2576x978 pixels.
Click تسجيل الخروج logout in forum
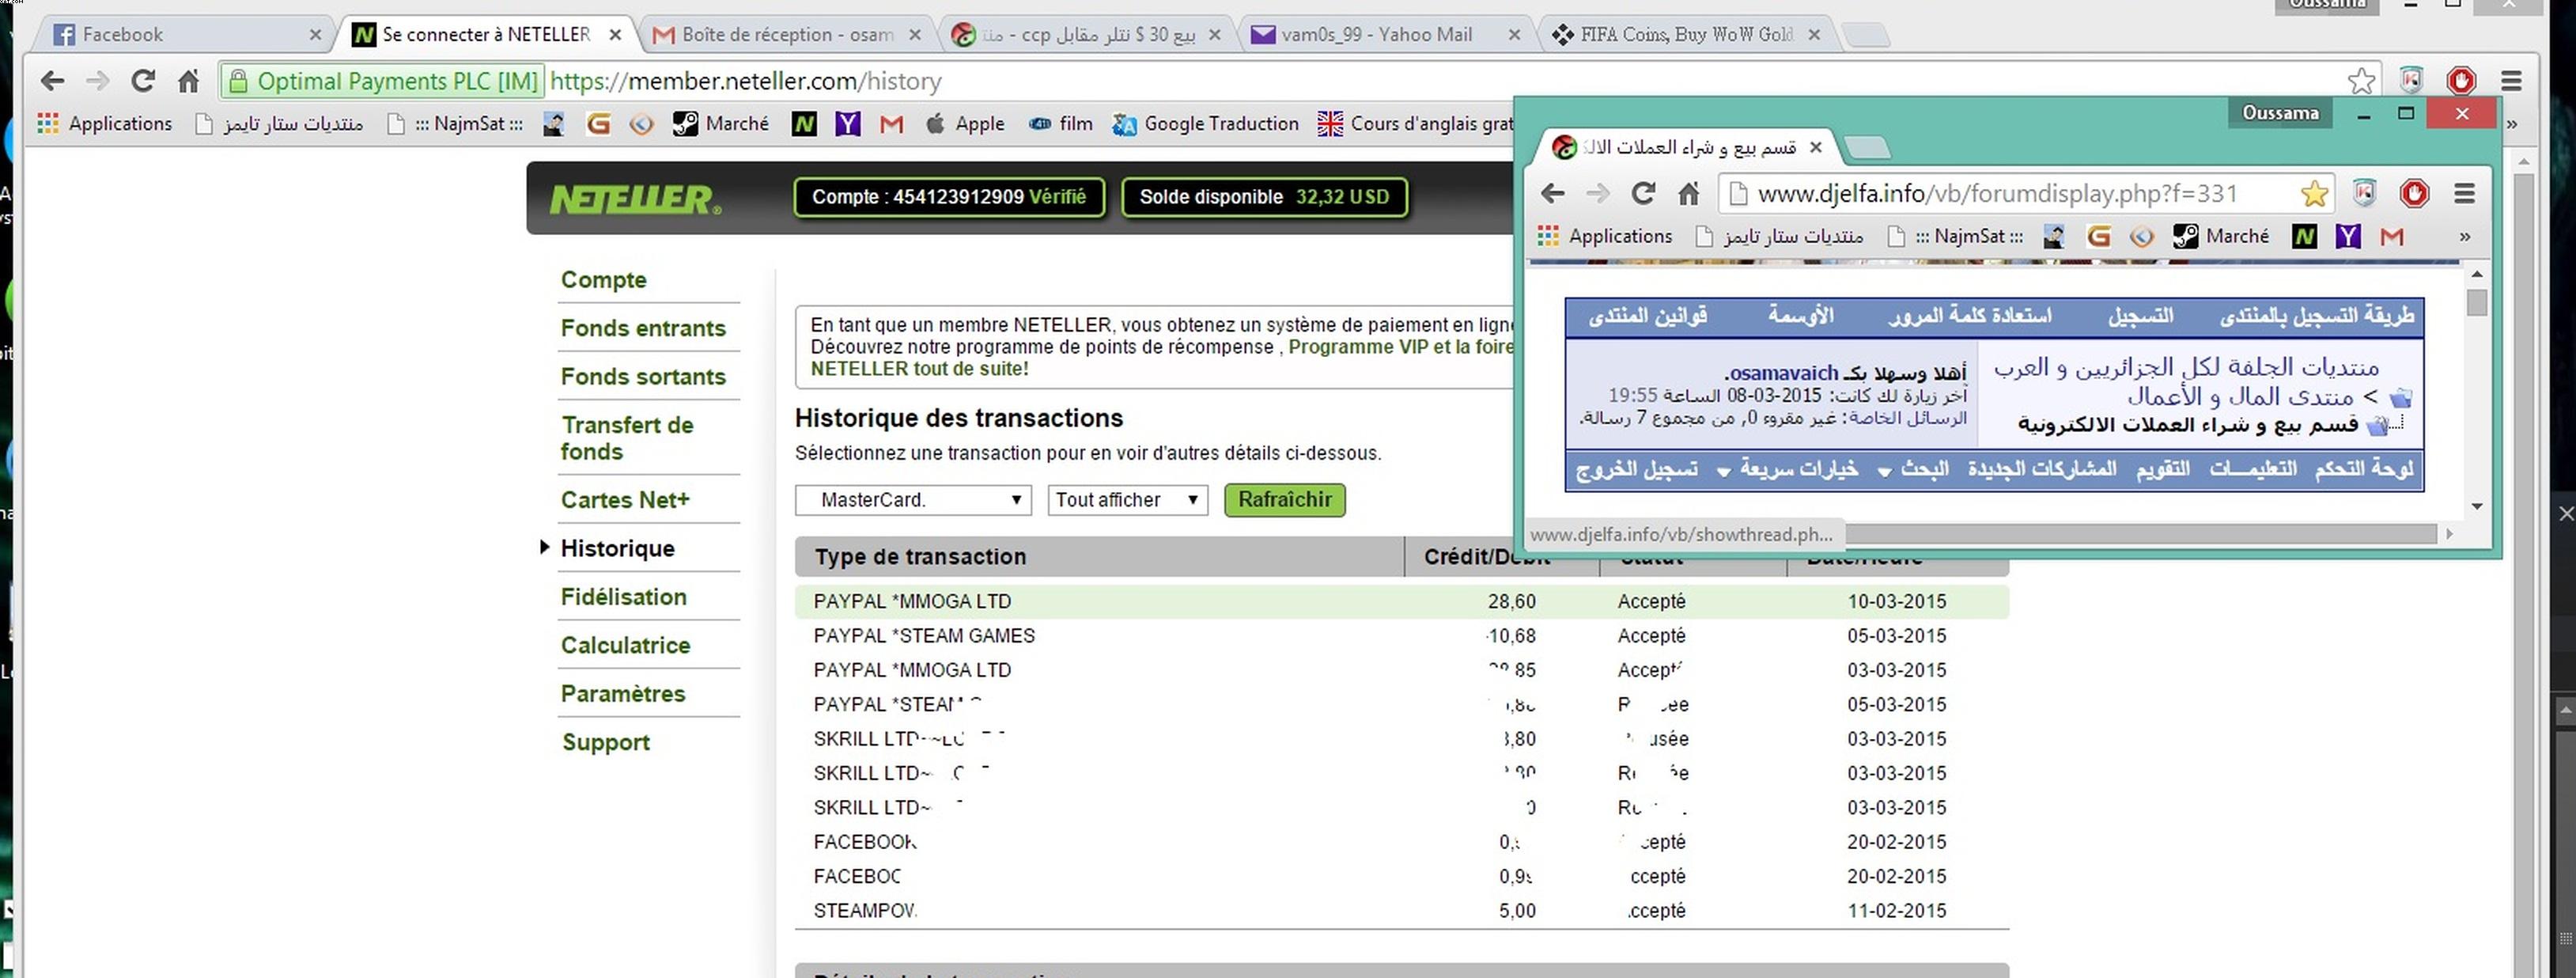(x=1636, y=469)
